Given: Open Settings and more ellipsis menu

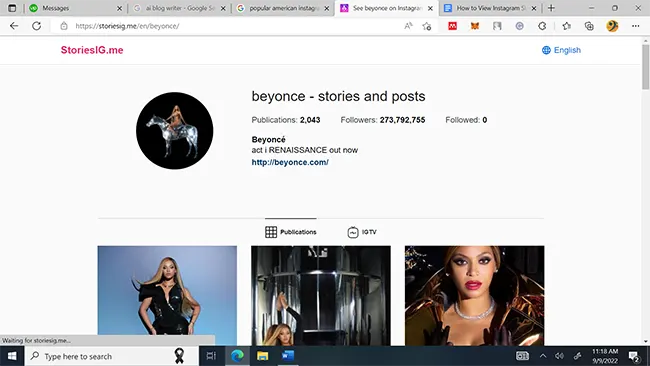Looking at the screenshot, I should (635, 26).
